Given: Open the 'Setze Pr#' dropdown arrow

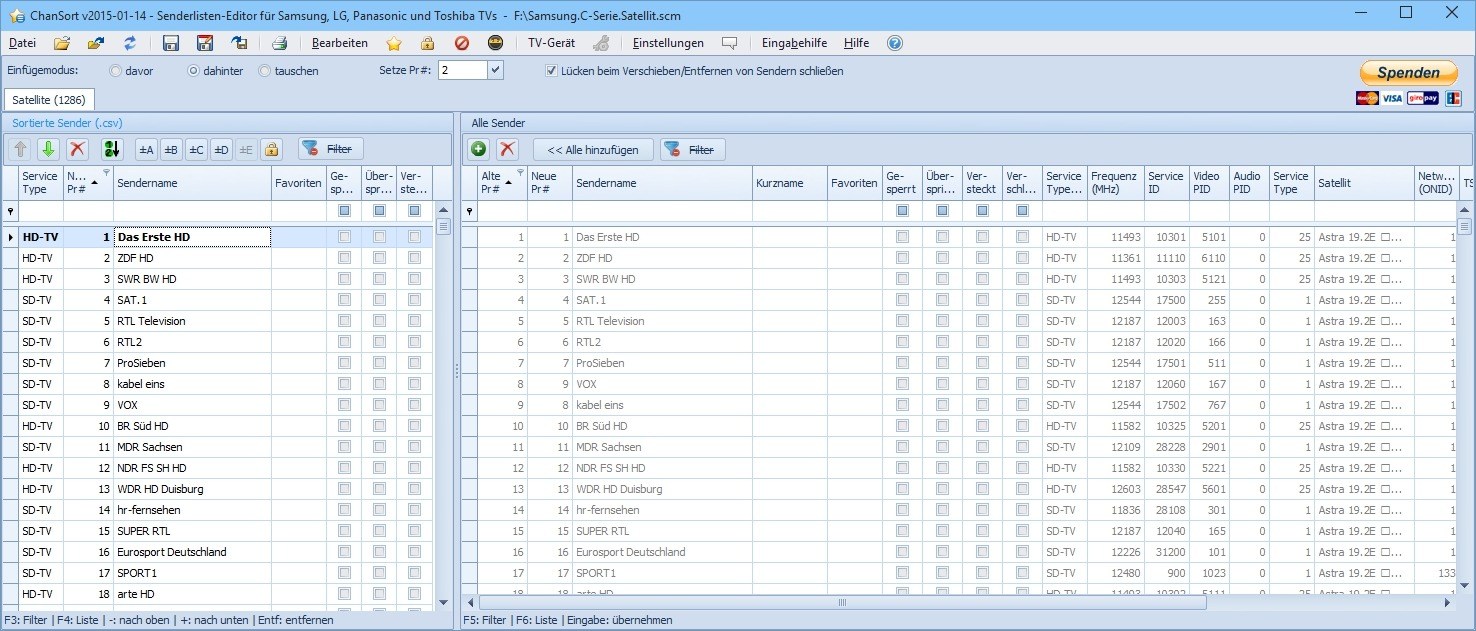Looking at the screenshot, I should tap(496, 70).
